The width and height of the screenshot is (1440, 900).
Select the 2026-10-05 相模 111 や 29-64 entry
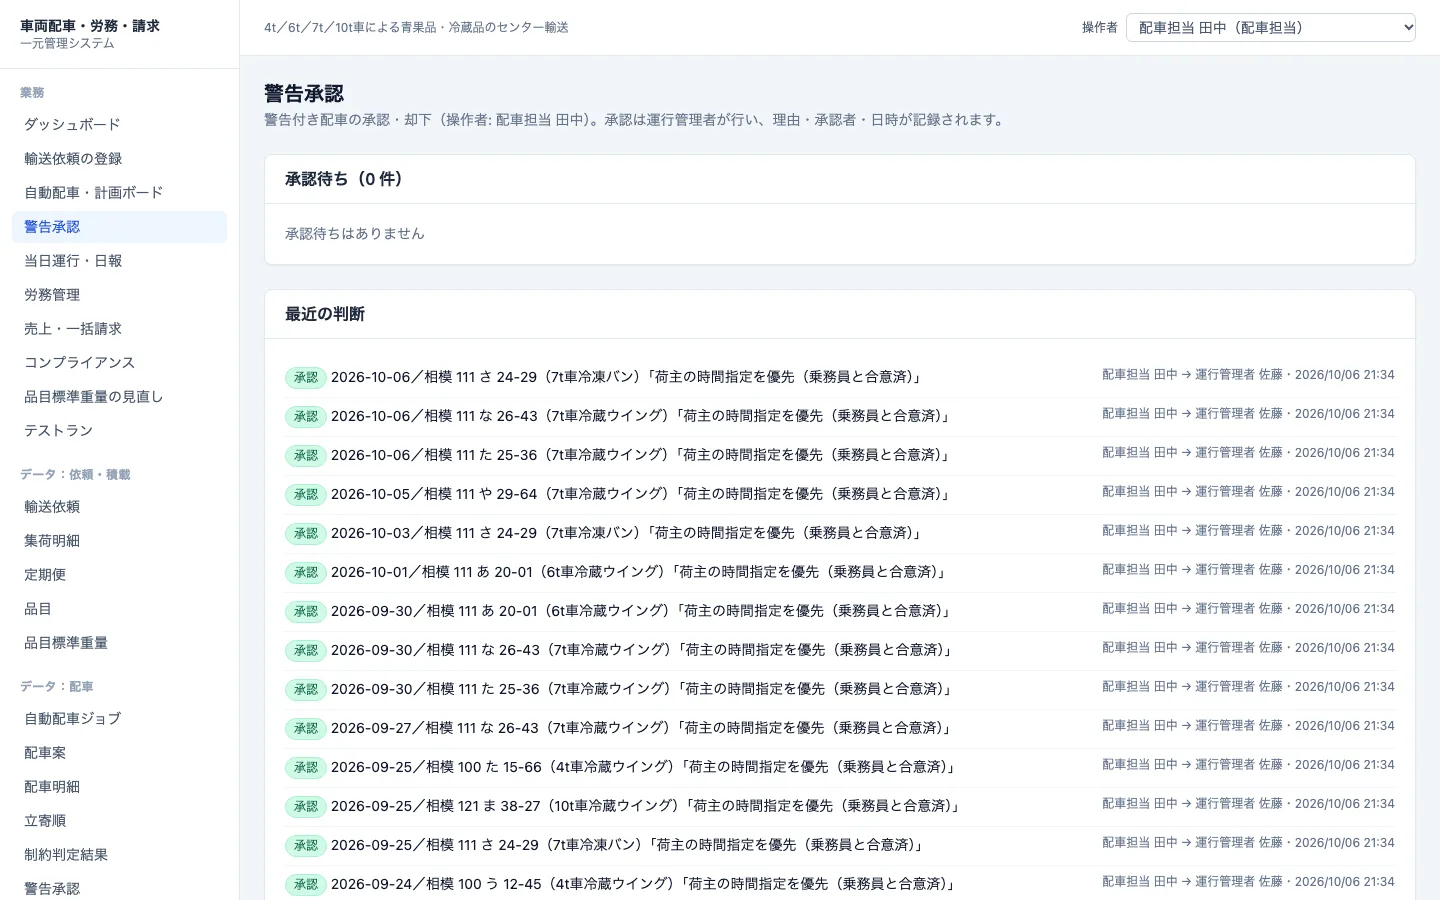pyautogui.click(x=840, y=494)
